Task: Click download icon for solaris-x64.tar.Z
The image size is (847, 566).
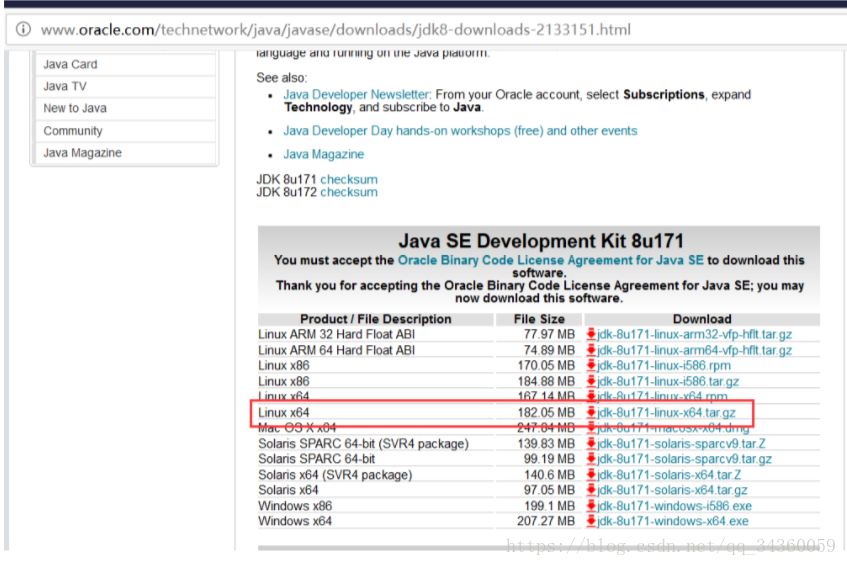Action: pos(591,475)
